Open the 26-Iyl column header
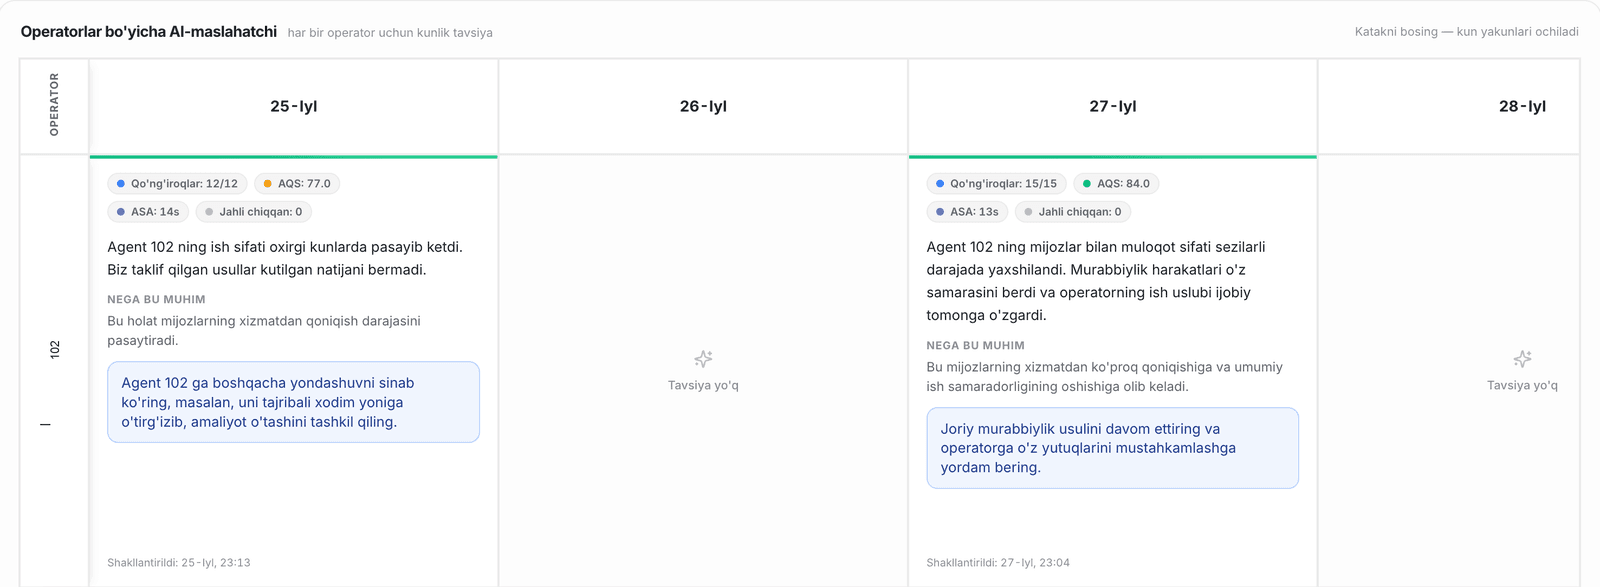The image size is (1600, 587). coord(703,106)
